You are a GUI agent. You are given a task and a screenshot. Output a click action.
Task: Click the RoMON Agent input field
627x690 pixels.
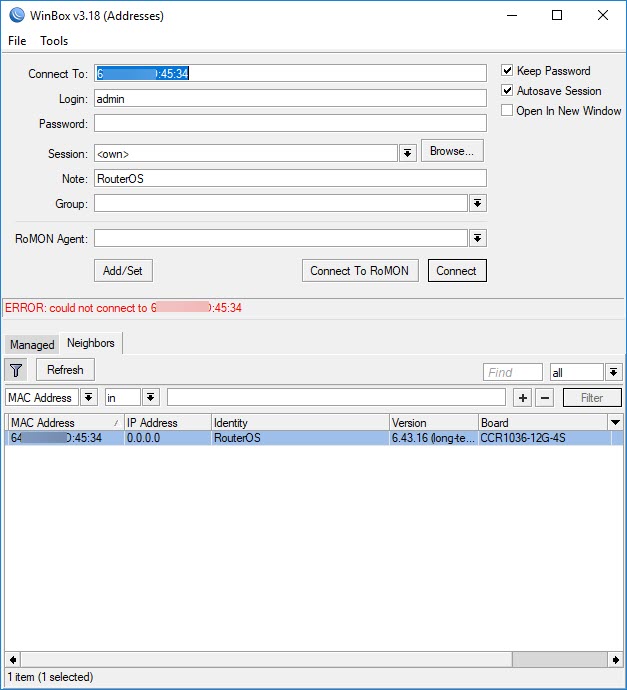pos(281,238)
